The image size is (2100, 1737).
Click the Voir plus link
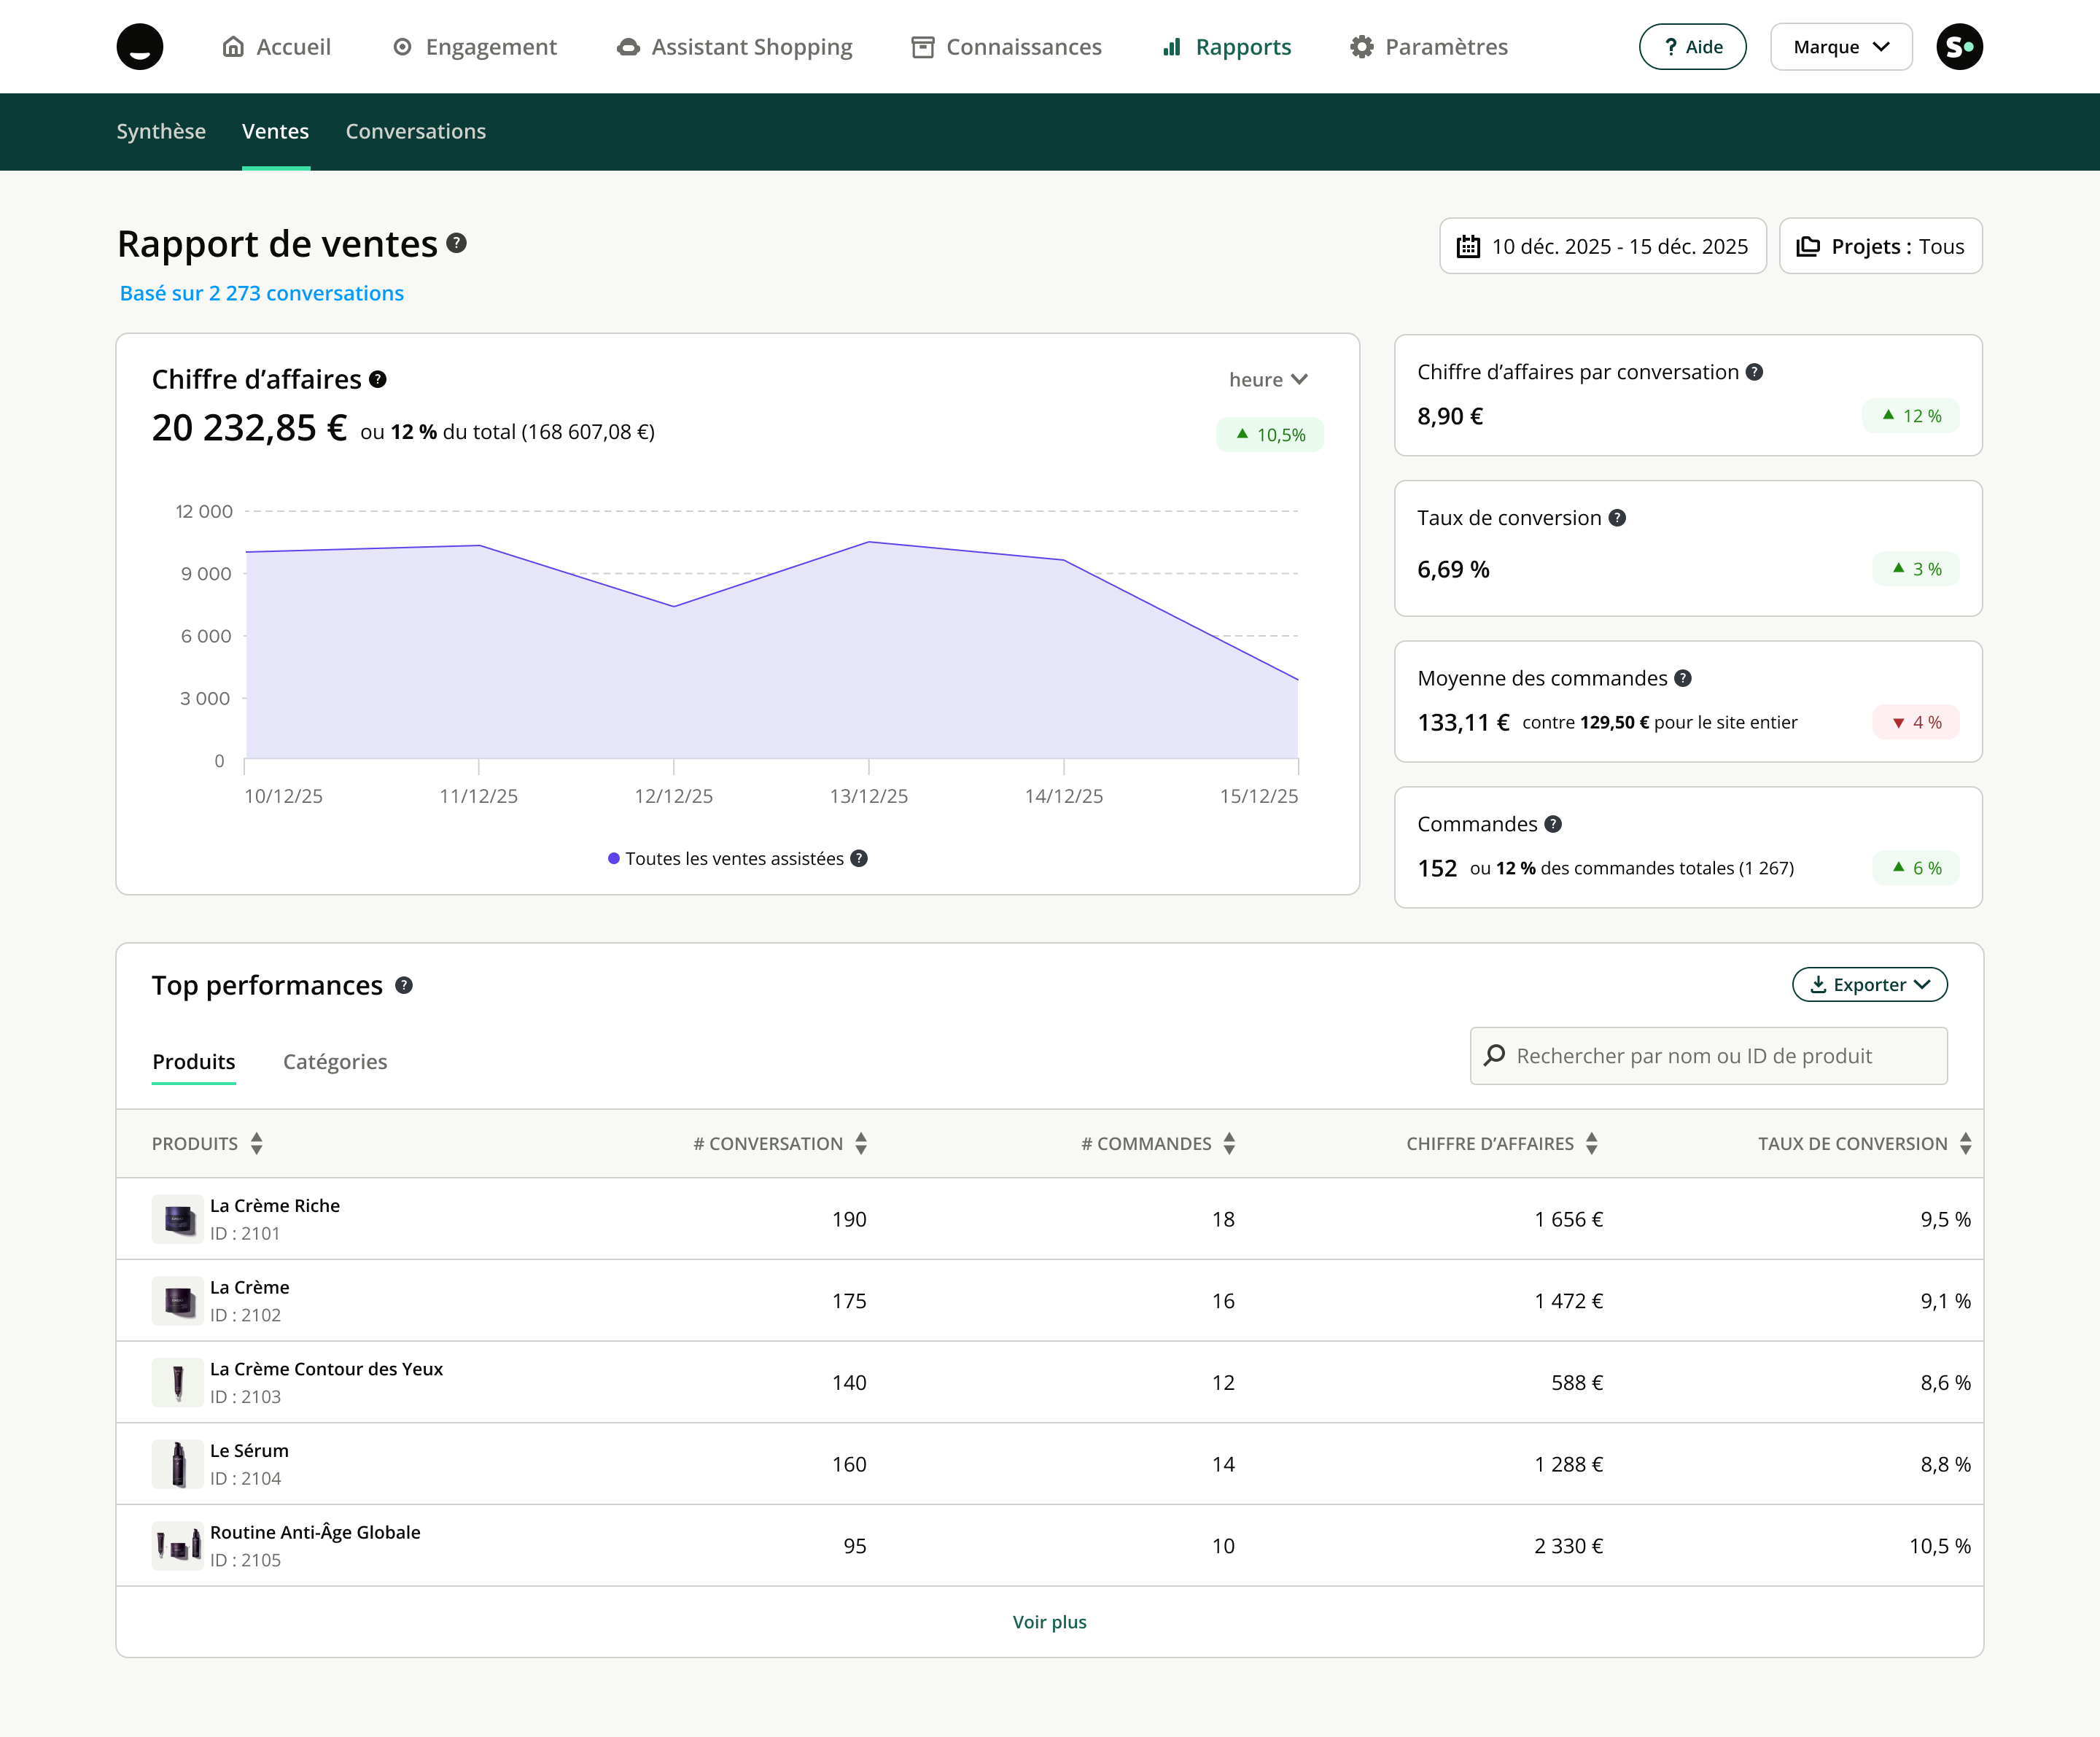coord(1049,1622)
